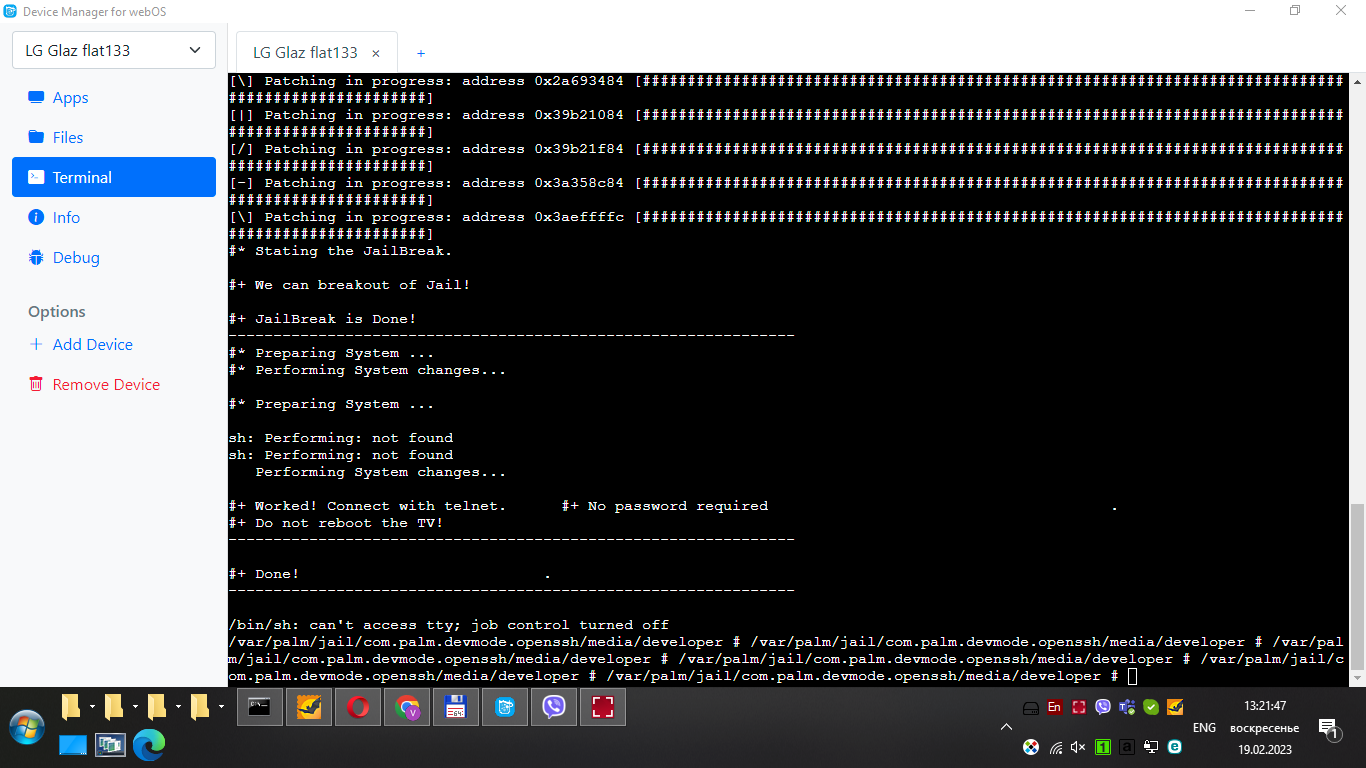Focus the terminal prompt cursor
Image resolution: width=1366 pixels, height=768 pixels.
pos(1132,677)
